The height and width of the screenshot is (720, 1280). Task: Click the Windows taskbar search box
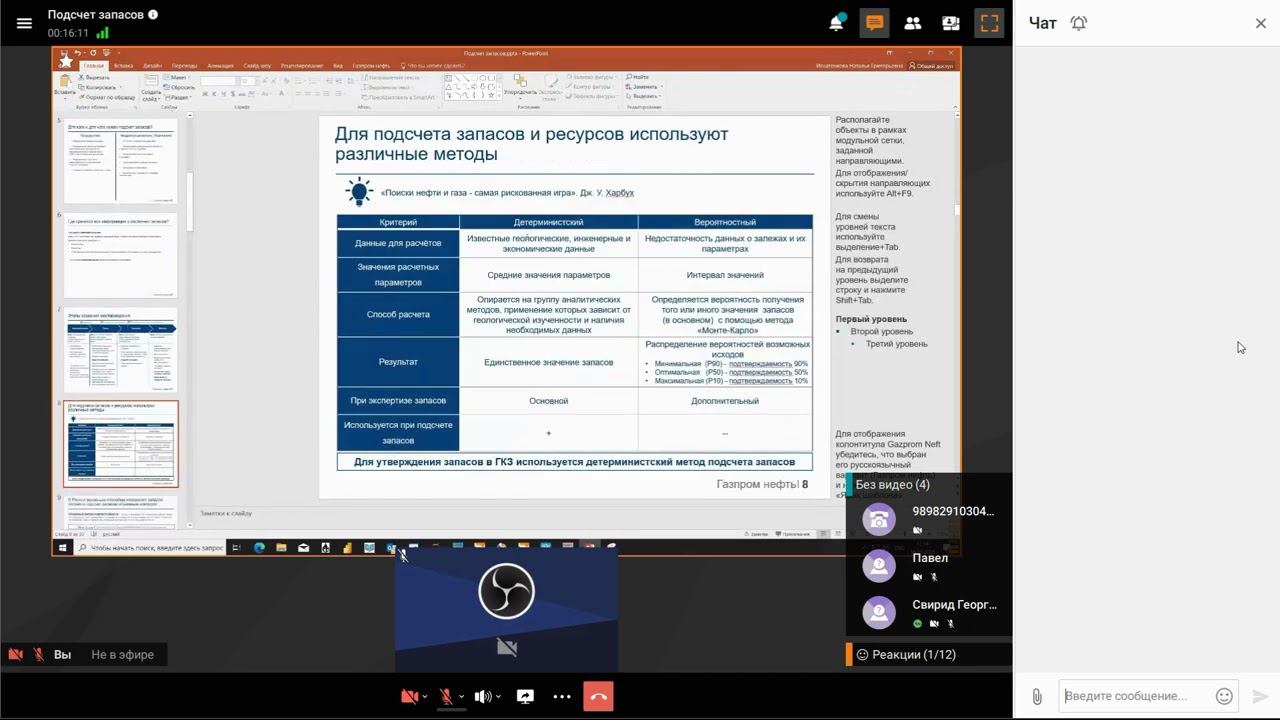[150, 548]
